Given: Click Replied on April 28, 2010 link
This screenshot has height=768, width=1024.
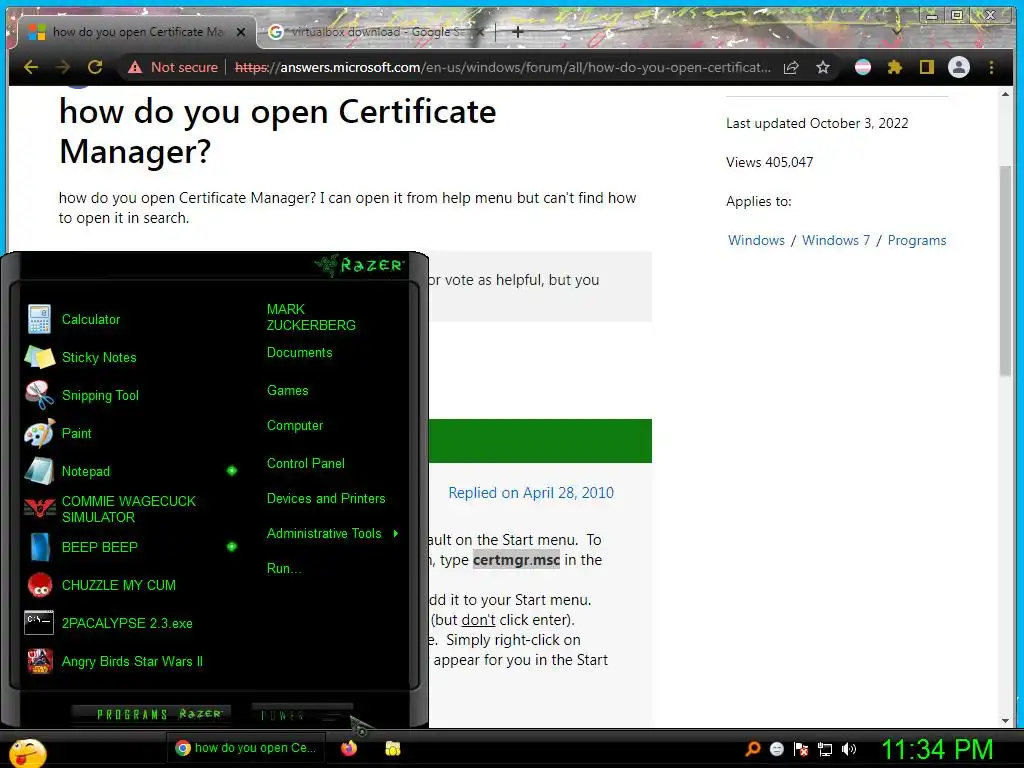Looking at the screenshot, I should pyautogui.click(x=531, y=493).
